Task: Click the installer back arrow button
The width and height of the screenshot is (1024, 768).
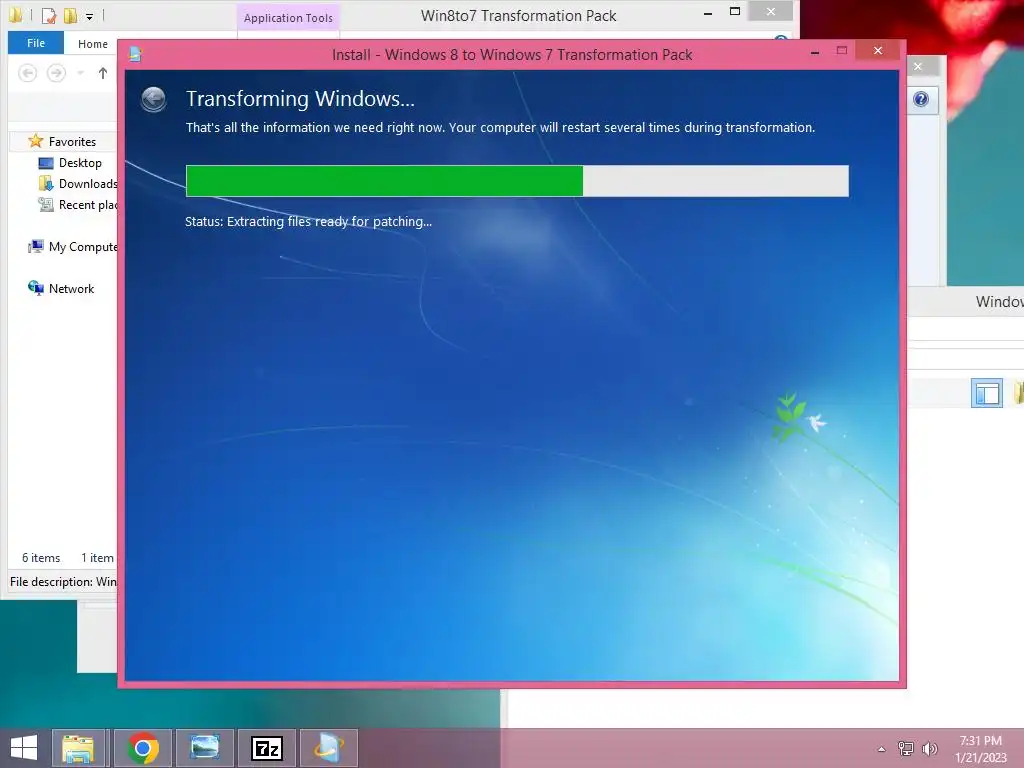Action: (x=153, y=99)
